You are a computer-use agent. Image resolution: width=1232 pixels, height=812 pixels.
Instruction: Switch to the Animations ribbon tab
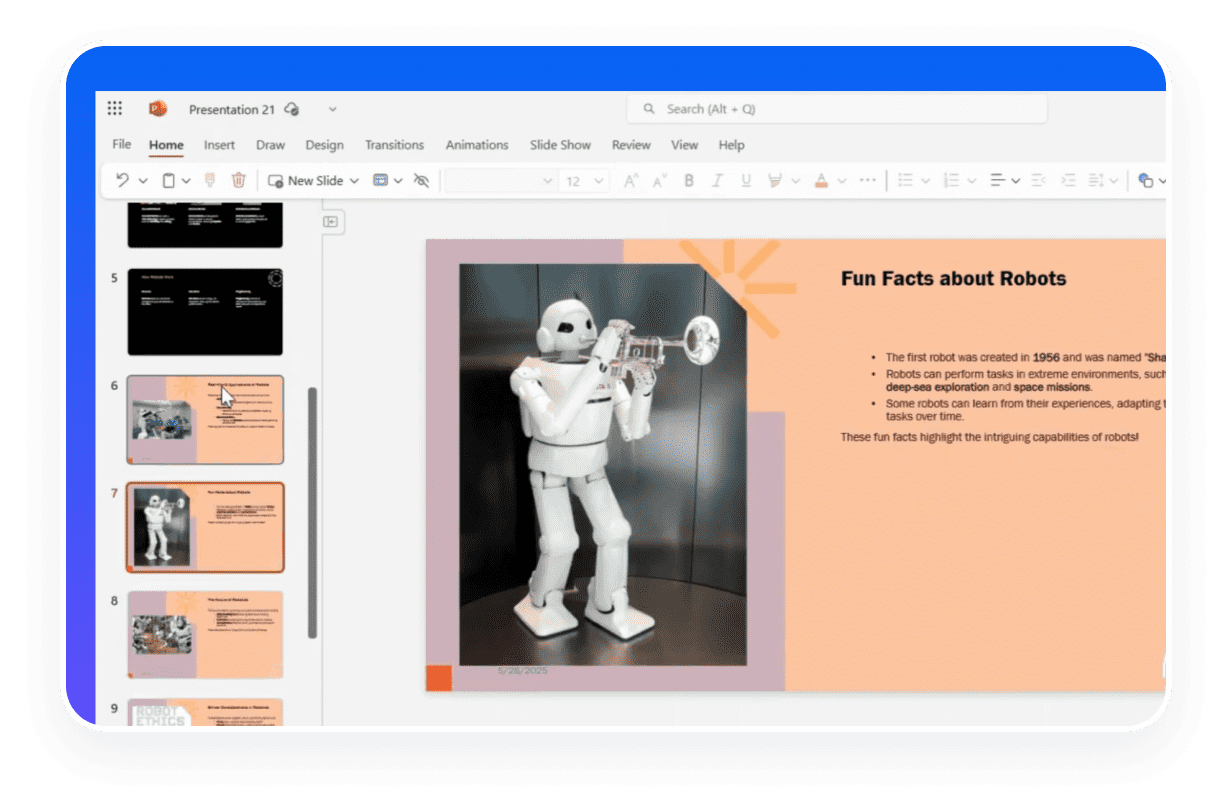(x=476, y=145)
